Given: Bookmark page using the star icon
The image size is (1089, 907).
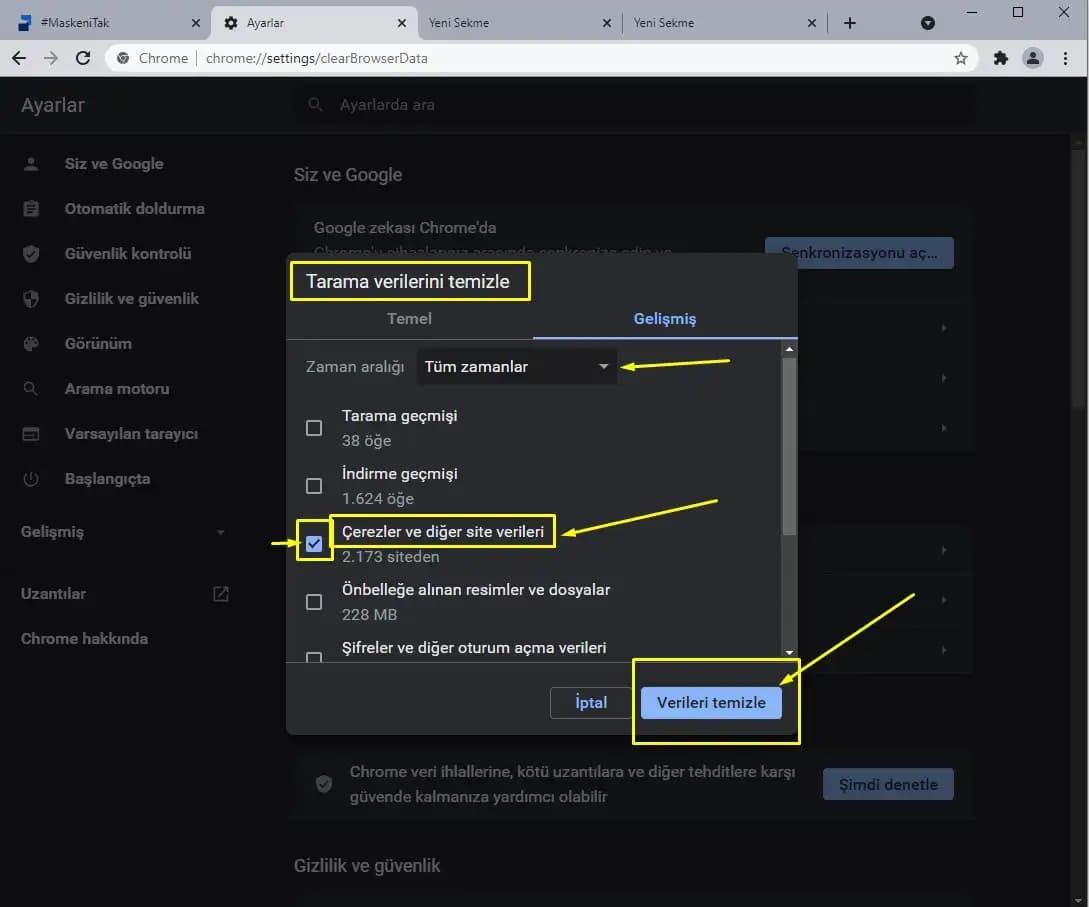Looking at the screenshot, I should (x=961, y=58).
